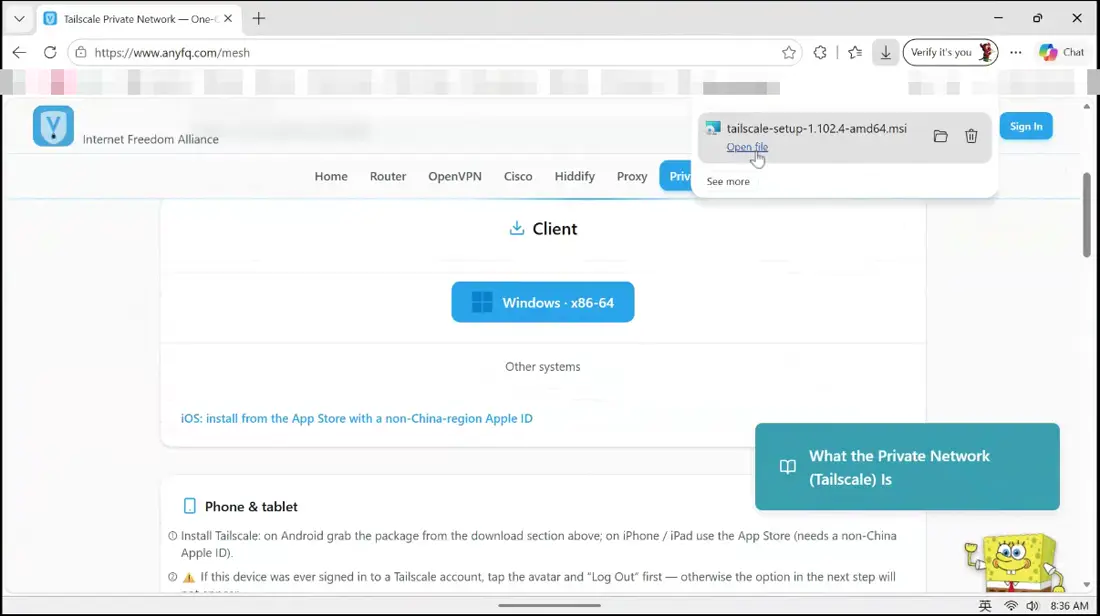Open the Favorites list icon

854,53
